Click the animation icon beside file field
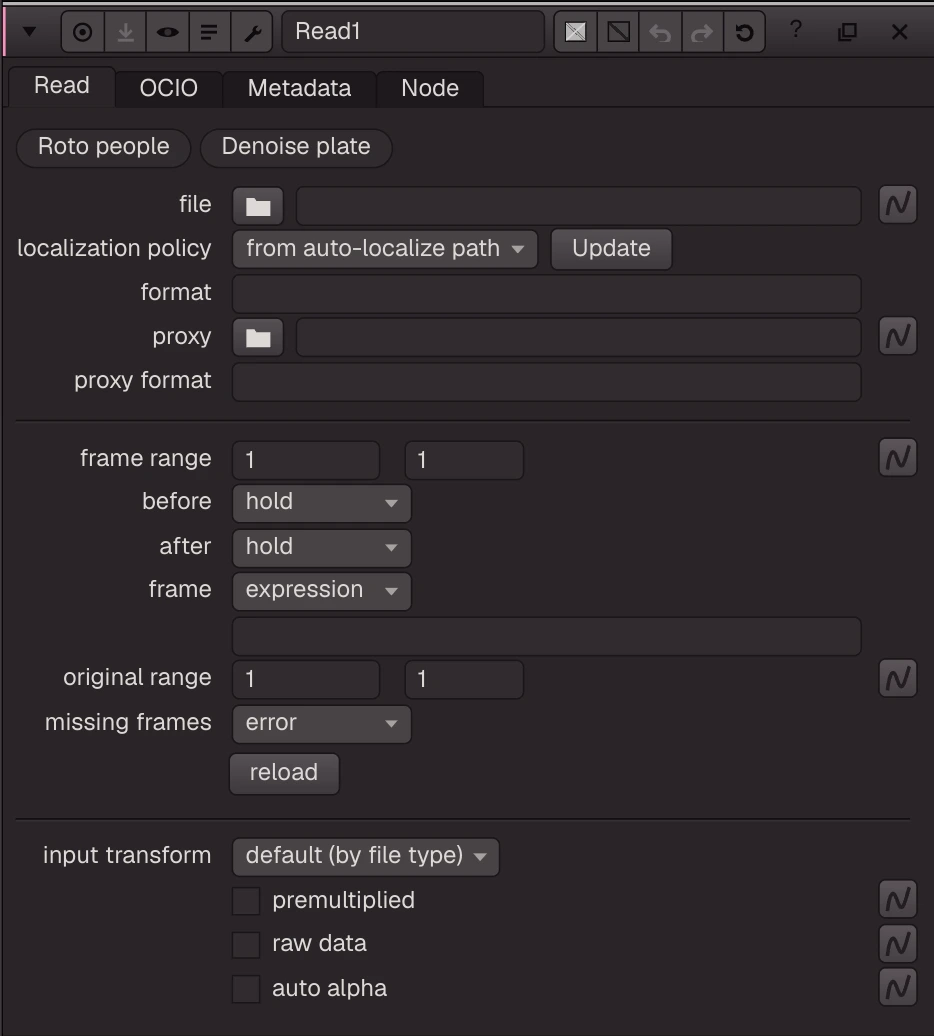934x1036 pixels. (898, 204)
